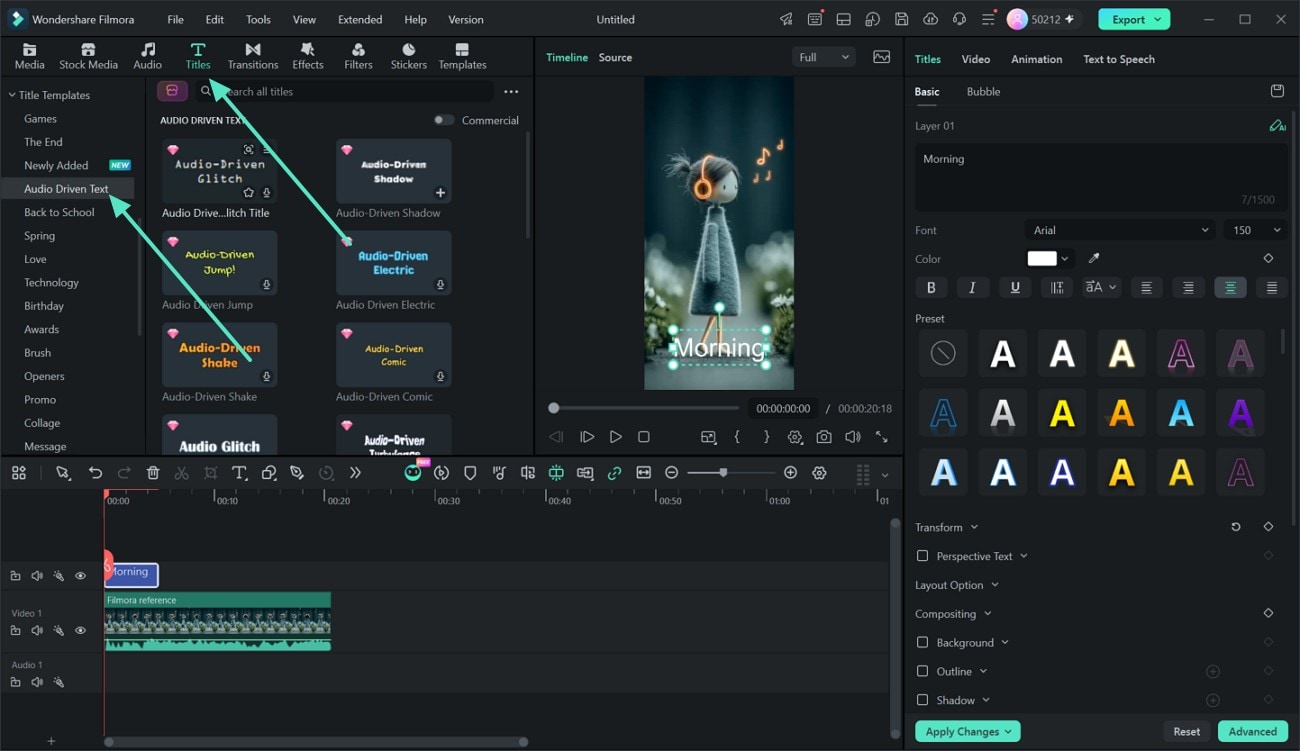
Task: Select the text tool in timeline toolbar
Action: (239, 473)
